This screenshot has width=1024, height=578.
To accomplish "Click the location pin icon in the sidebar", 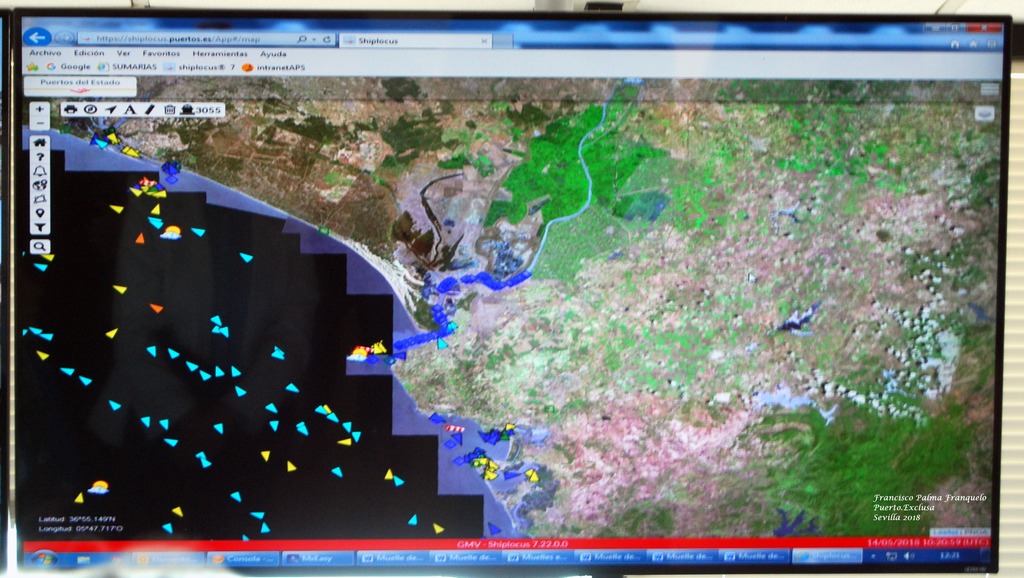I will click(39, 213).
